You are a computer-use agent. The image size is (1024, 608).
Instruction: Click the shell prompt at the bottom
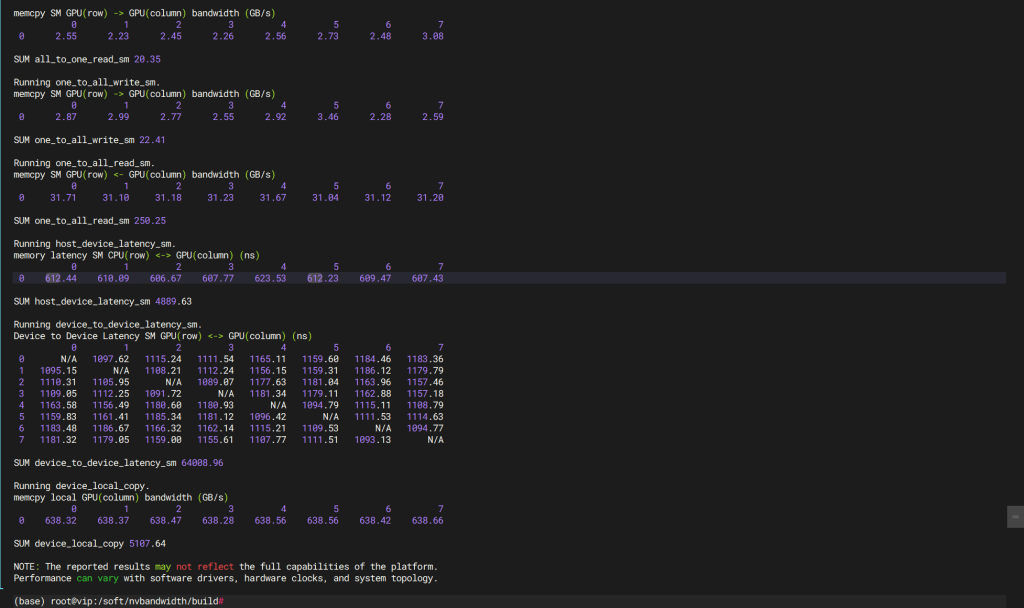tap(118, 600)
